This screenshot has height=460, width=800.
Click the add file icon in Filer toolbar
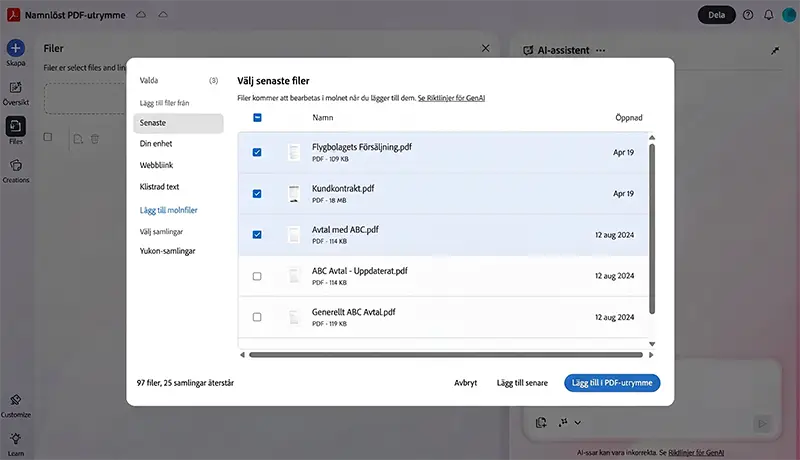(x=78, y=139)
